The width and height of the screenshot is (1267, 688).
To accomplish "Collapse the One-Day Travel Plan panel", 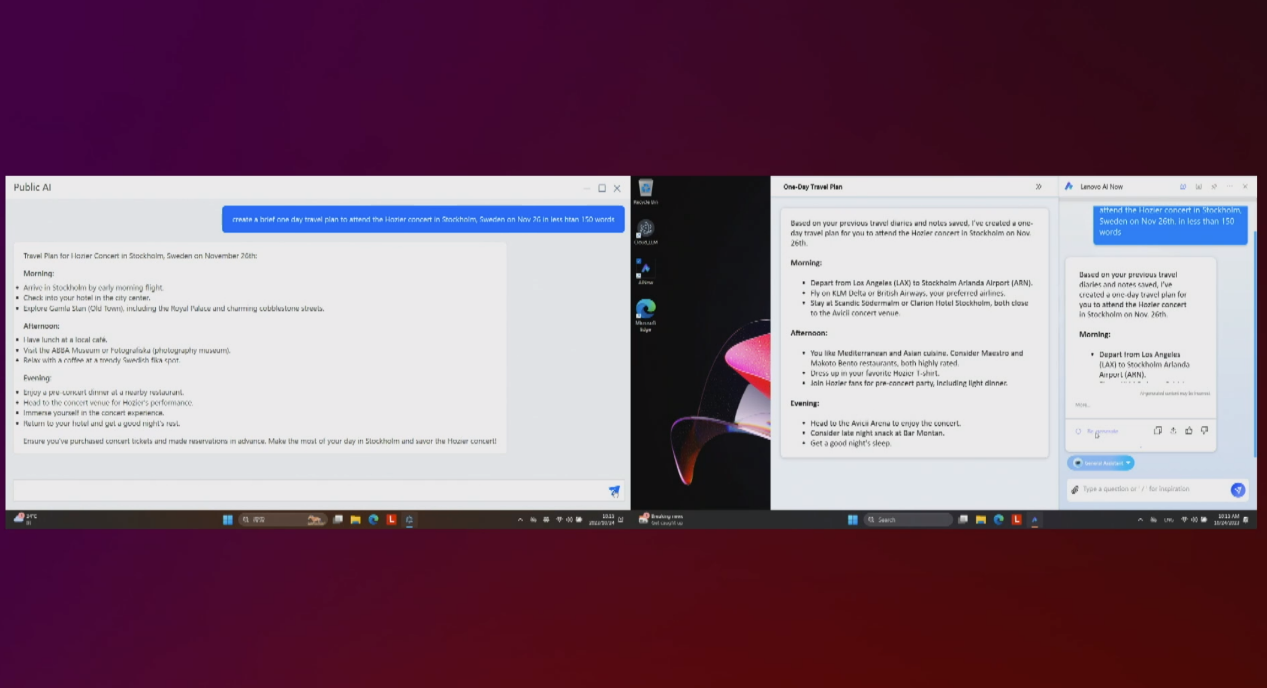I will coord(1038,187).
